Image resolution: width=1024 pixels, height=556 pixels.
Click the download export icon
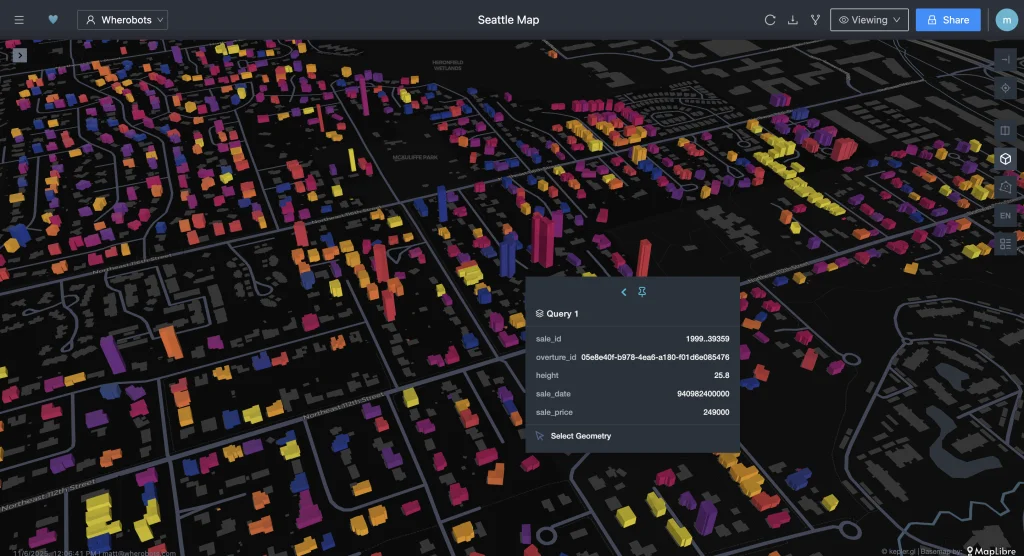(793, 20)
